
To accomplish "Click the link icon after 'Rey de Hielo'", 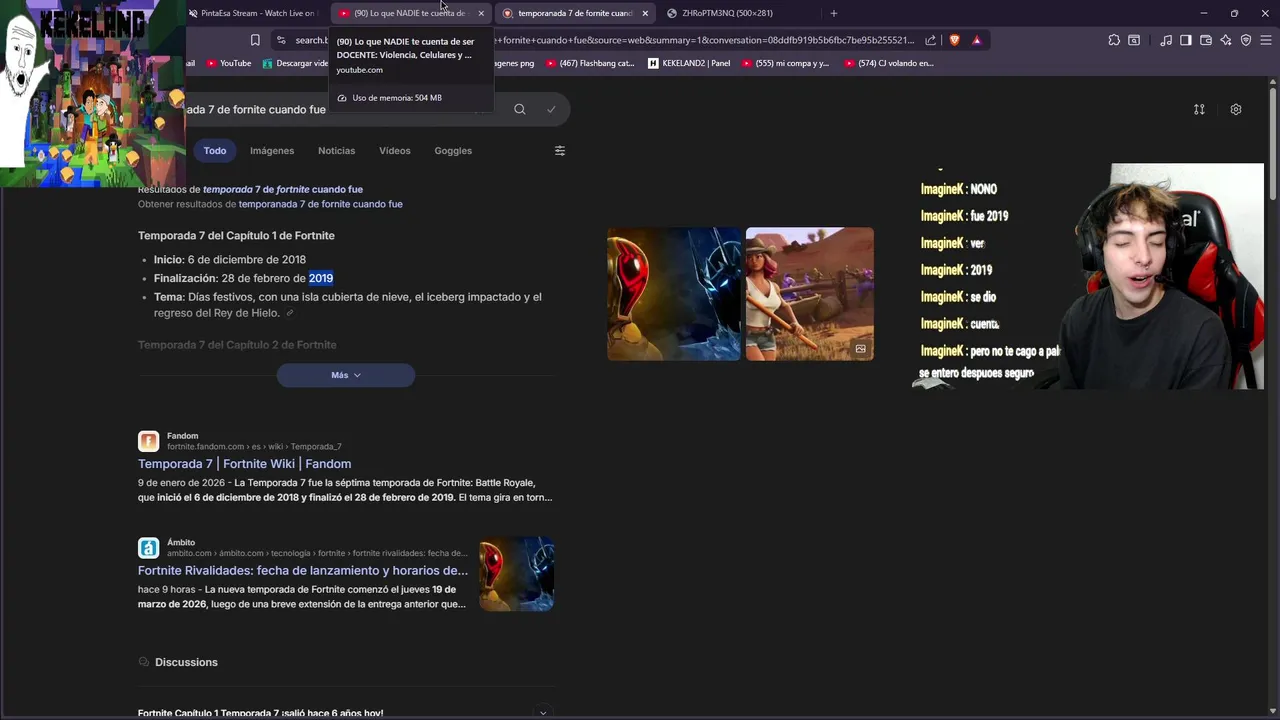I will [x=290, y=313].
